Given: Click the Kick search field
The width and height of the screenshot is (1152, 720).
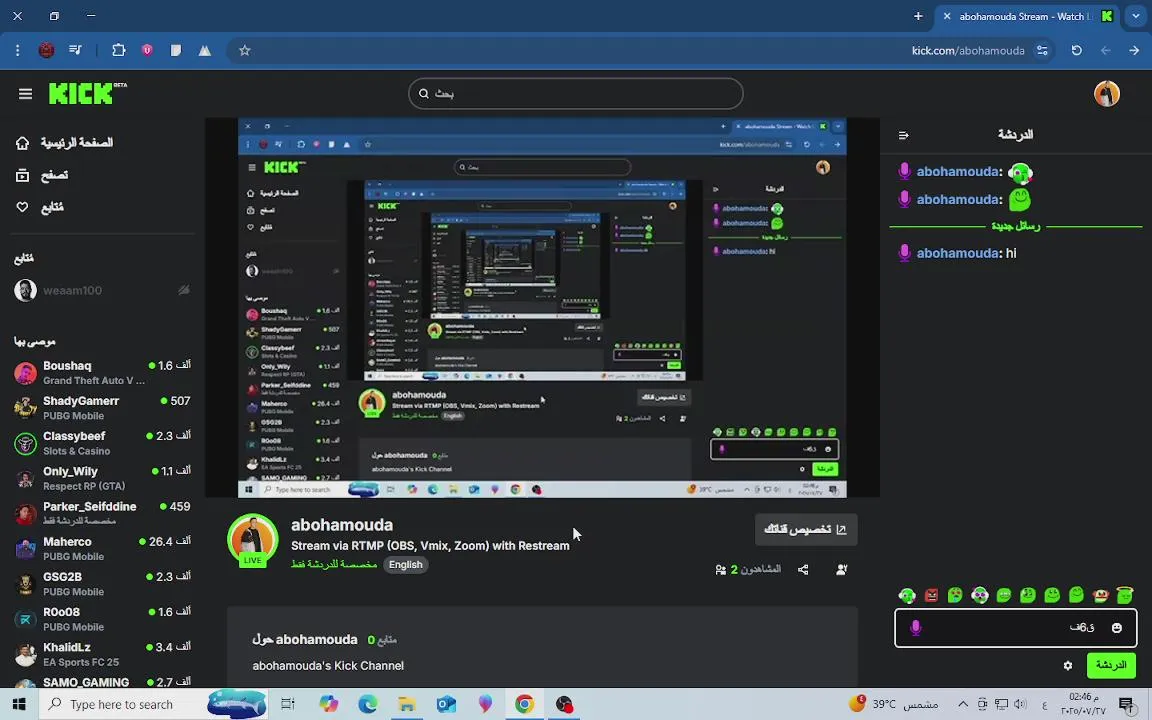Looking at the screenshot, I should [x=576, y=93].
